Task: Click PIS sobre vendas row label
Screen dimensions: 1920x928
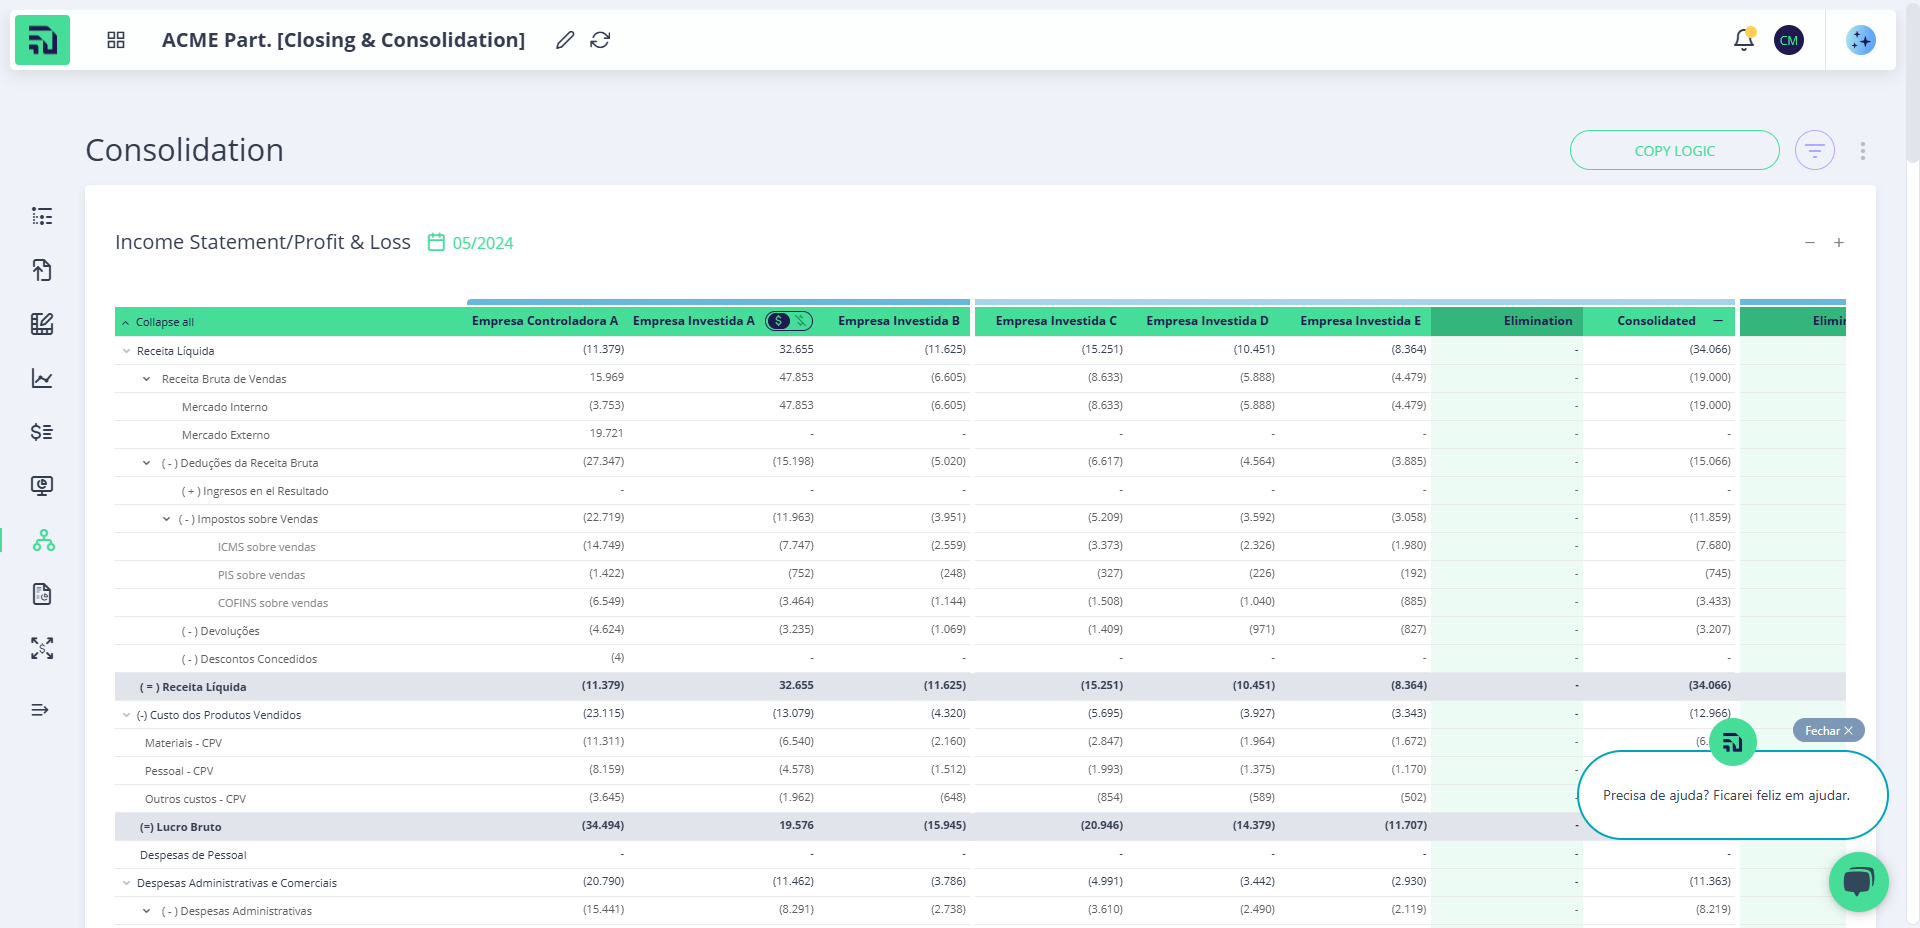Action: tap(262, 575)
